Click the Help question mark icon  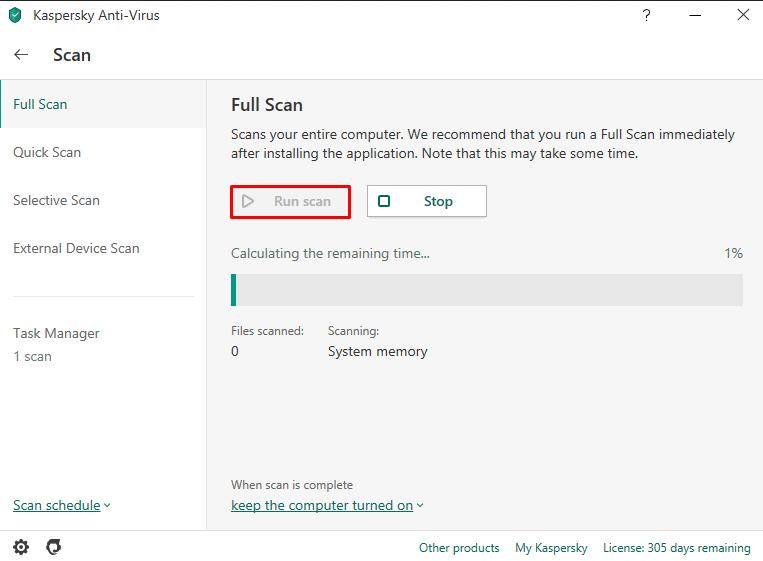[x=646, y=16]
